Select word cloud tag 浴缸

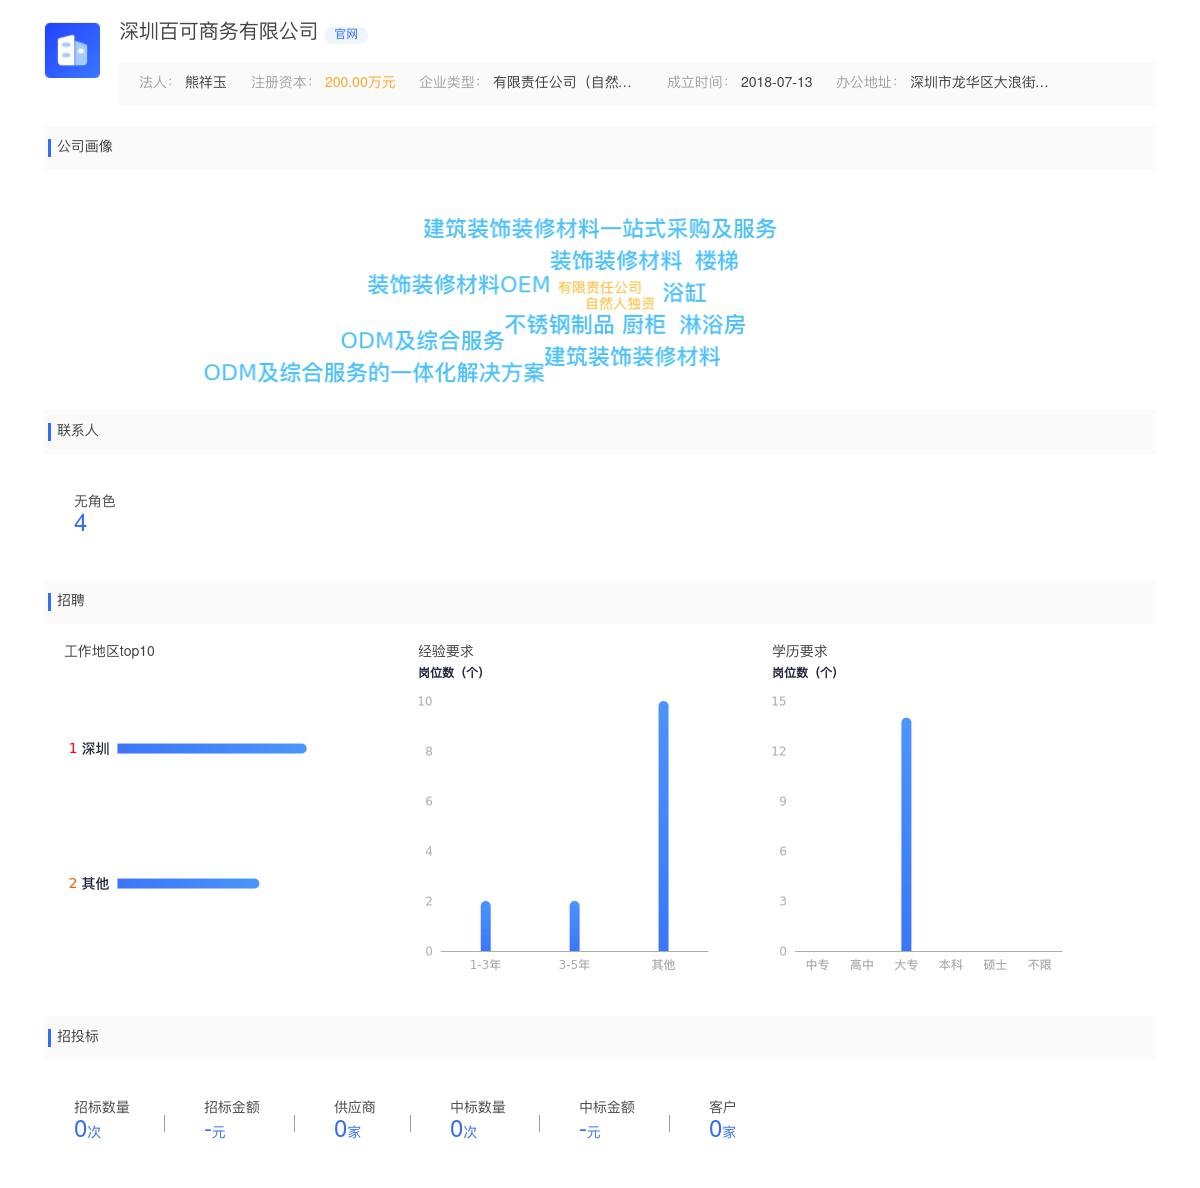(685, 293)
